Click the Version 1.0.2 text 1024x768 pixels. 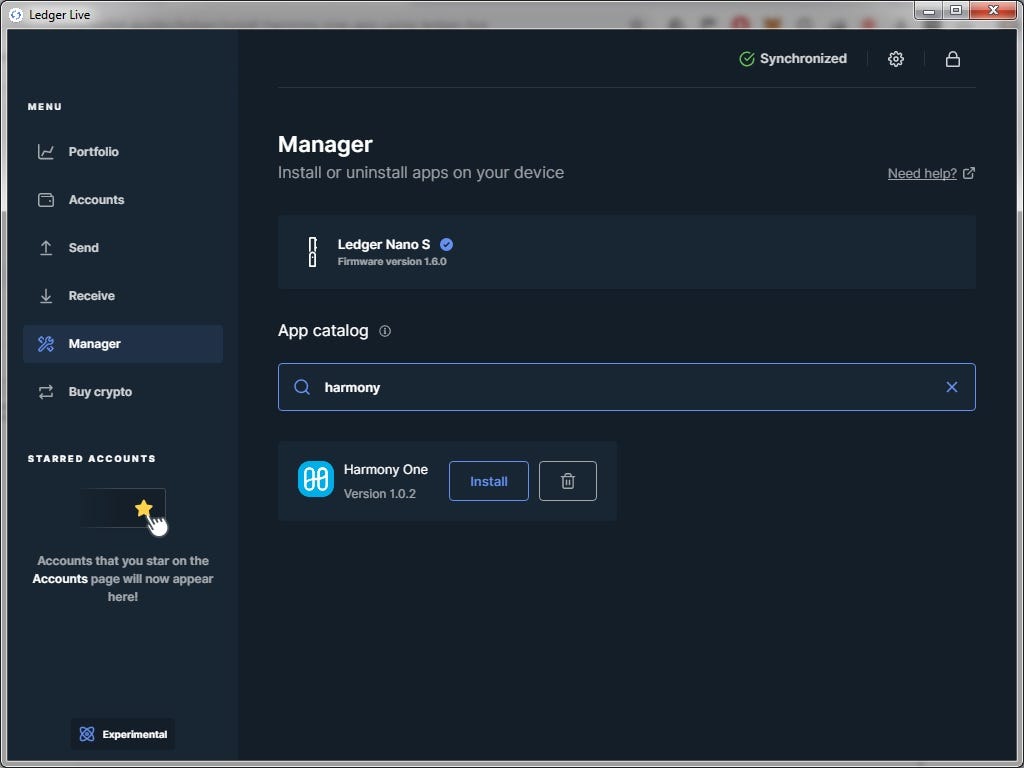379,494
